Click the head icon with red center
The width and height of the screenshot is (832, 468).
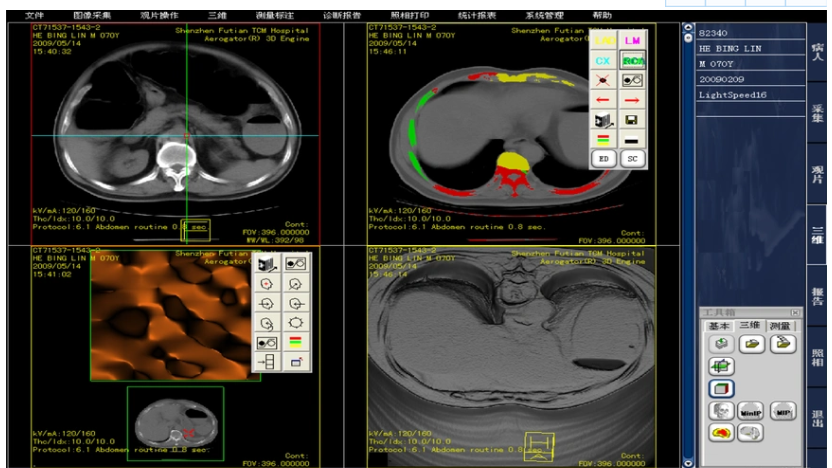[267, 284]
